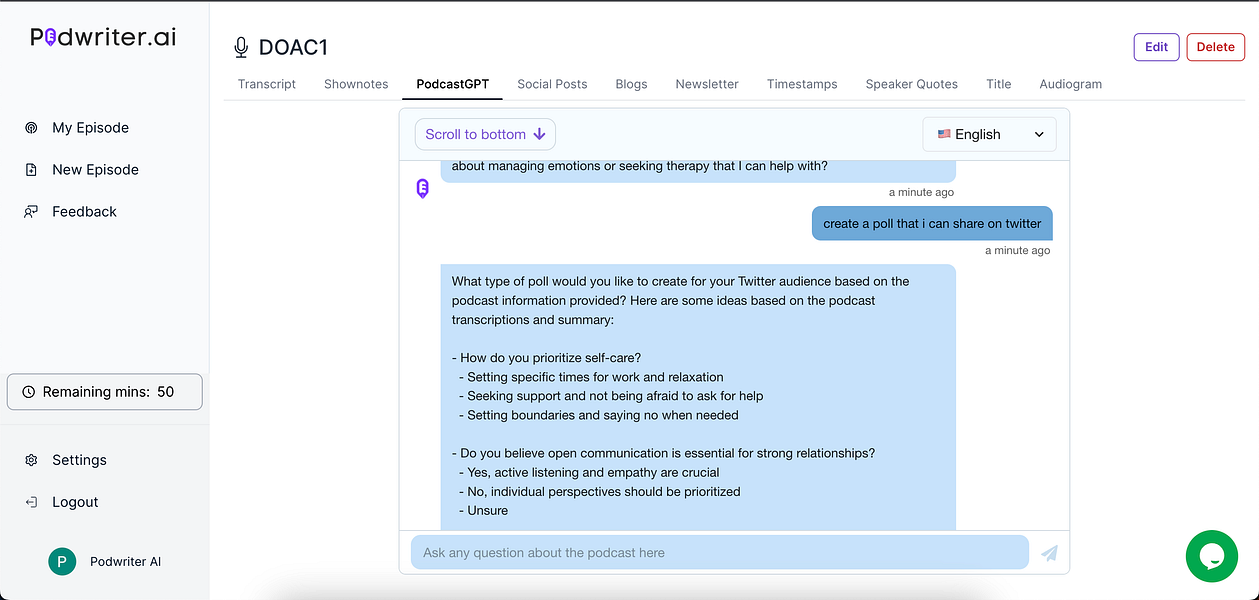Click the Edit button

1156,46
